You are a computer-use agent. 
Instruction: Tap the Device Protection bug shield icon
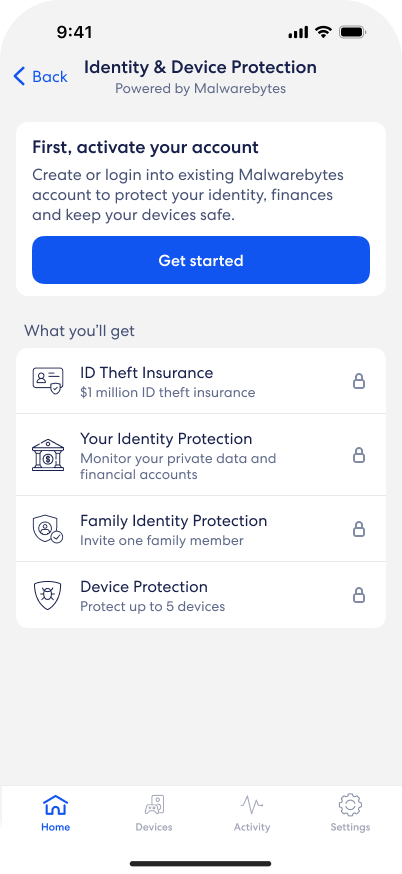coord(47,595)
